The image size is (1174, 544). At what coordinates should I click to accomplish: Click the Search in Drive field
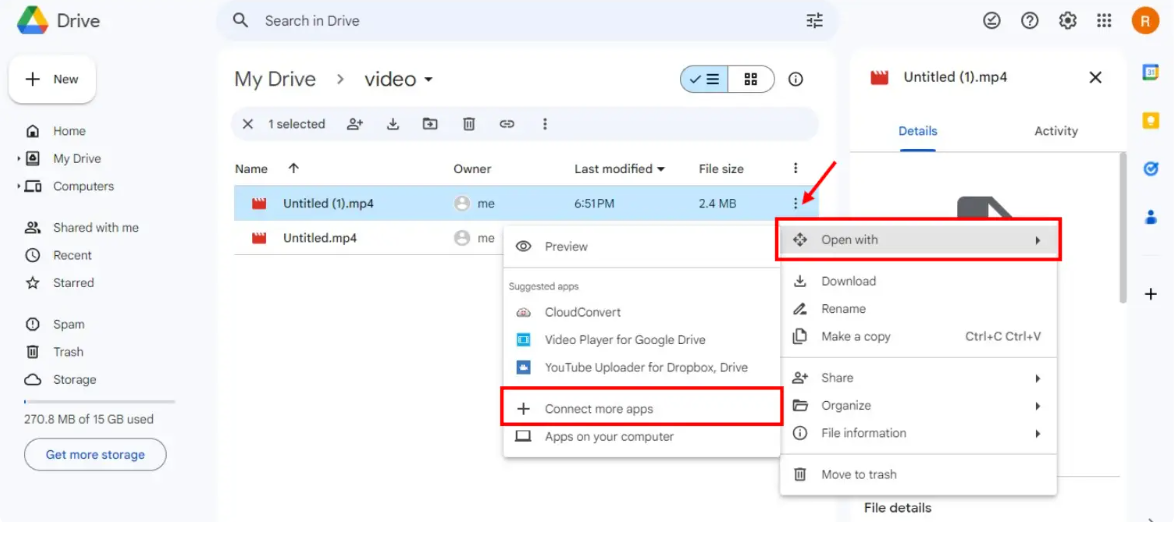click(528, 21)
